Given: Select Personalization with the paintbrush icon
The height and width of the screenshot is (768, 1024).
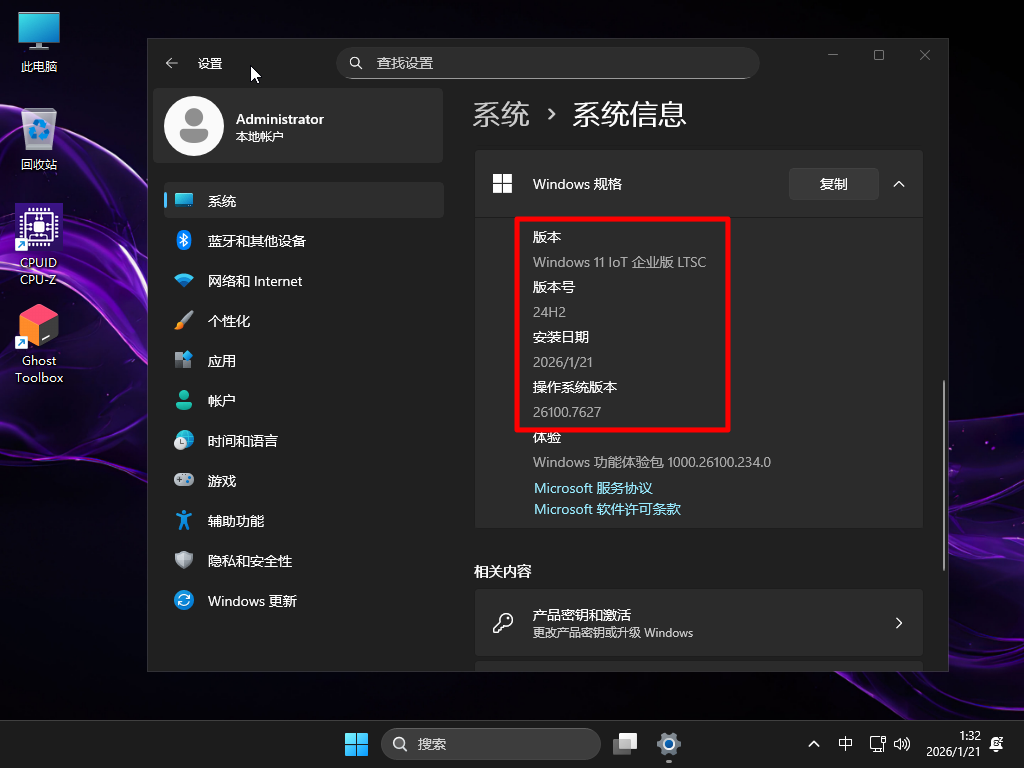Looking at the screenshot, I should [228, 321].
